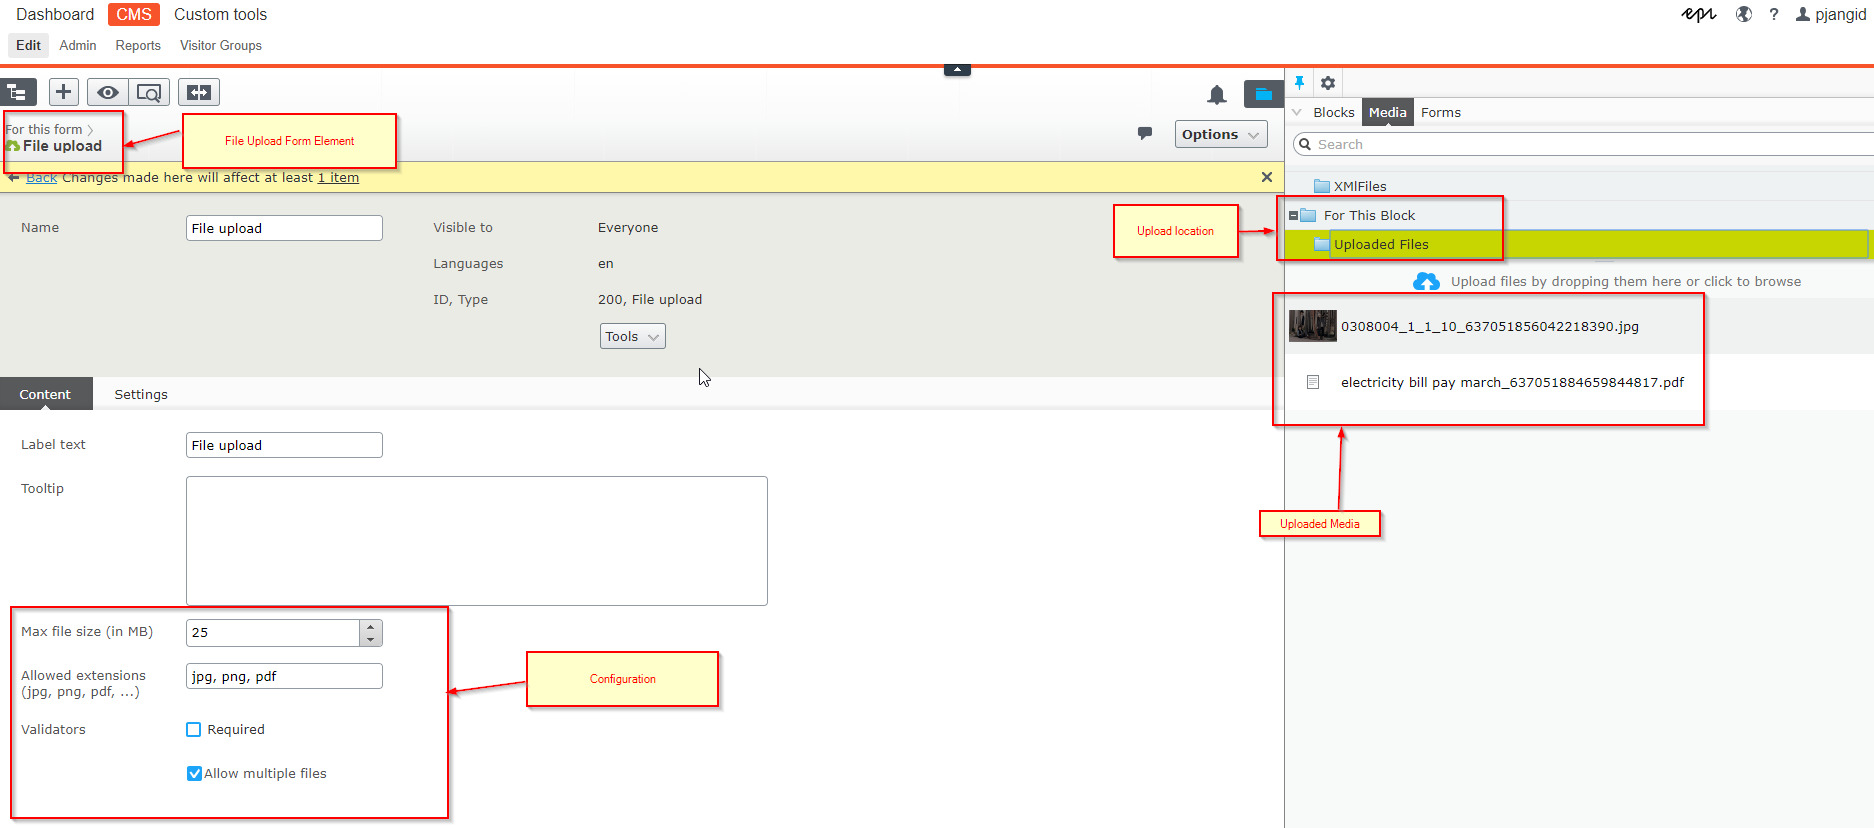The height and width of the screenshot is (828, 1874).
Task: Open the globe icon in top bar
Action: click(1743, 14)
